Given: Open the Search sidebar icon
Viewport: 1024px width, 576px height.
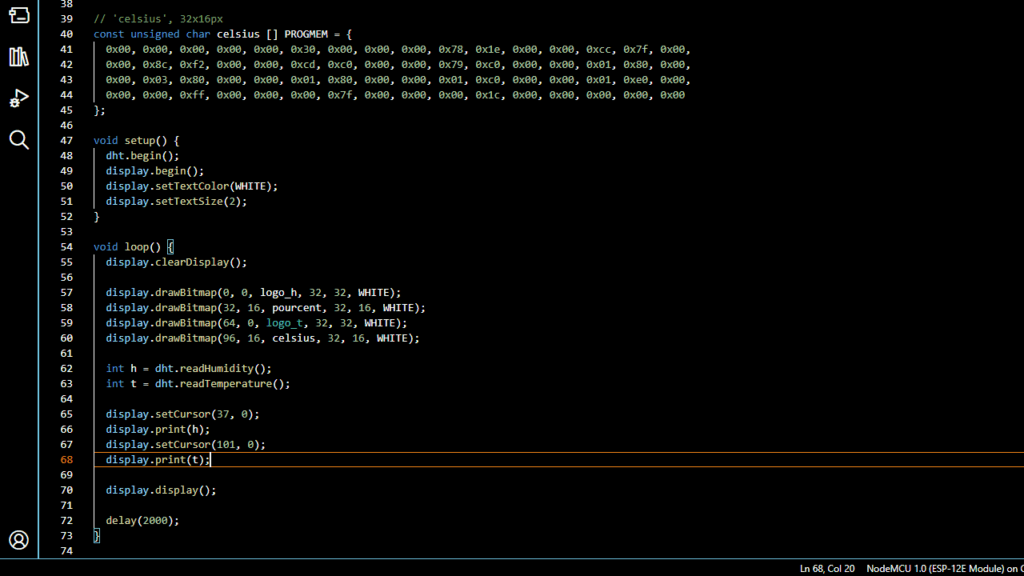Looking at the screenshot, I should pyautogui.click(x=19, y=140).
